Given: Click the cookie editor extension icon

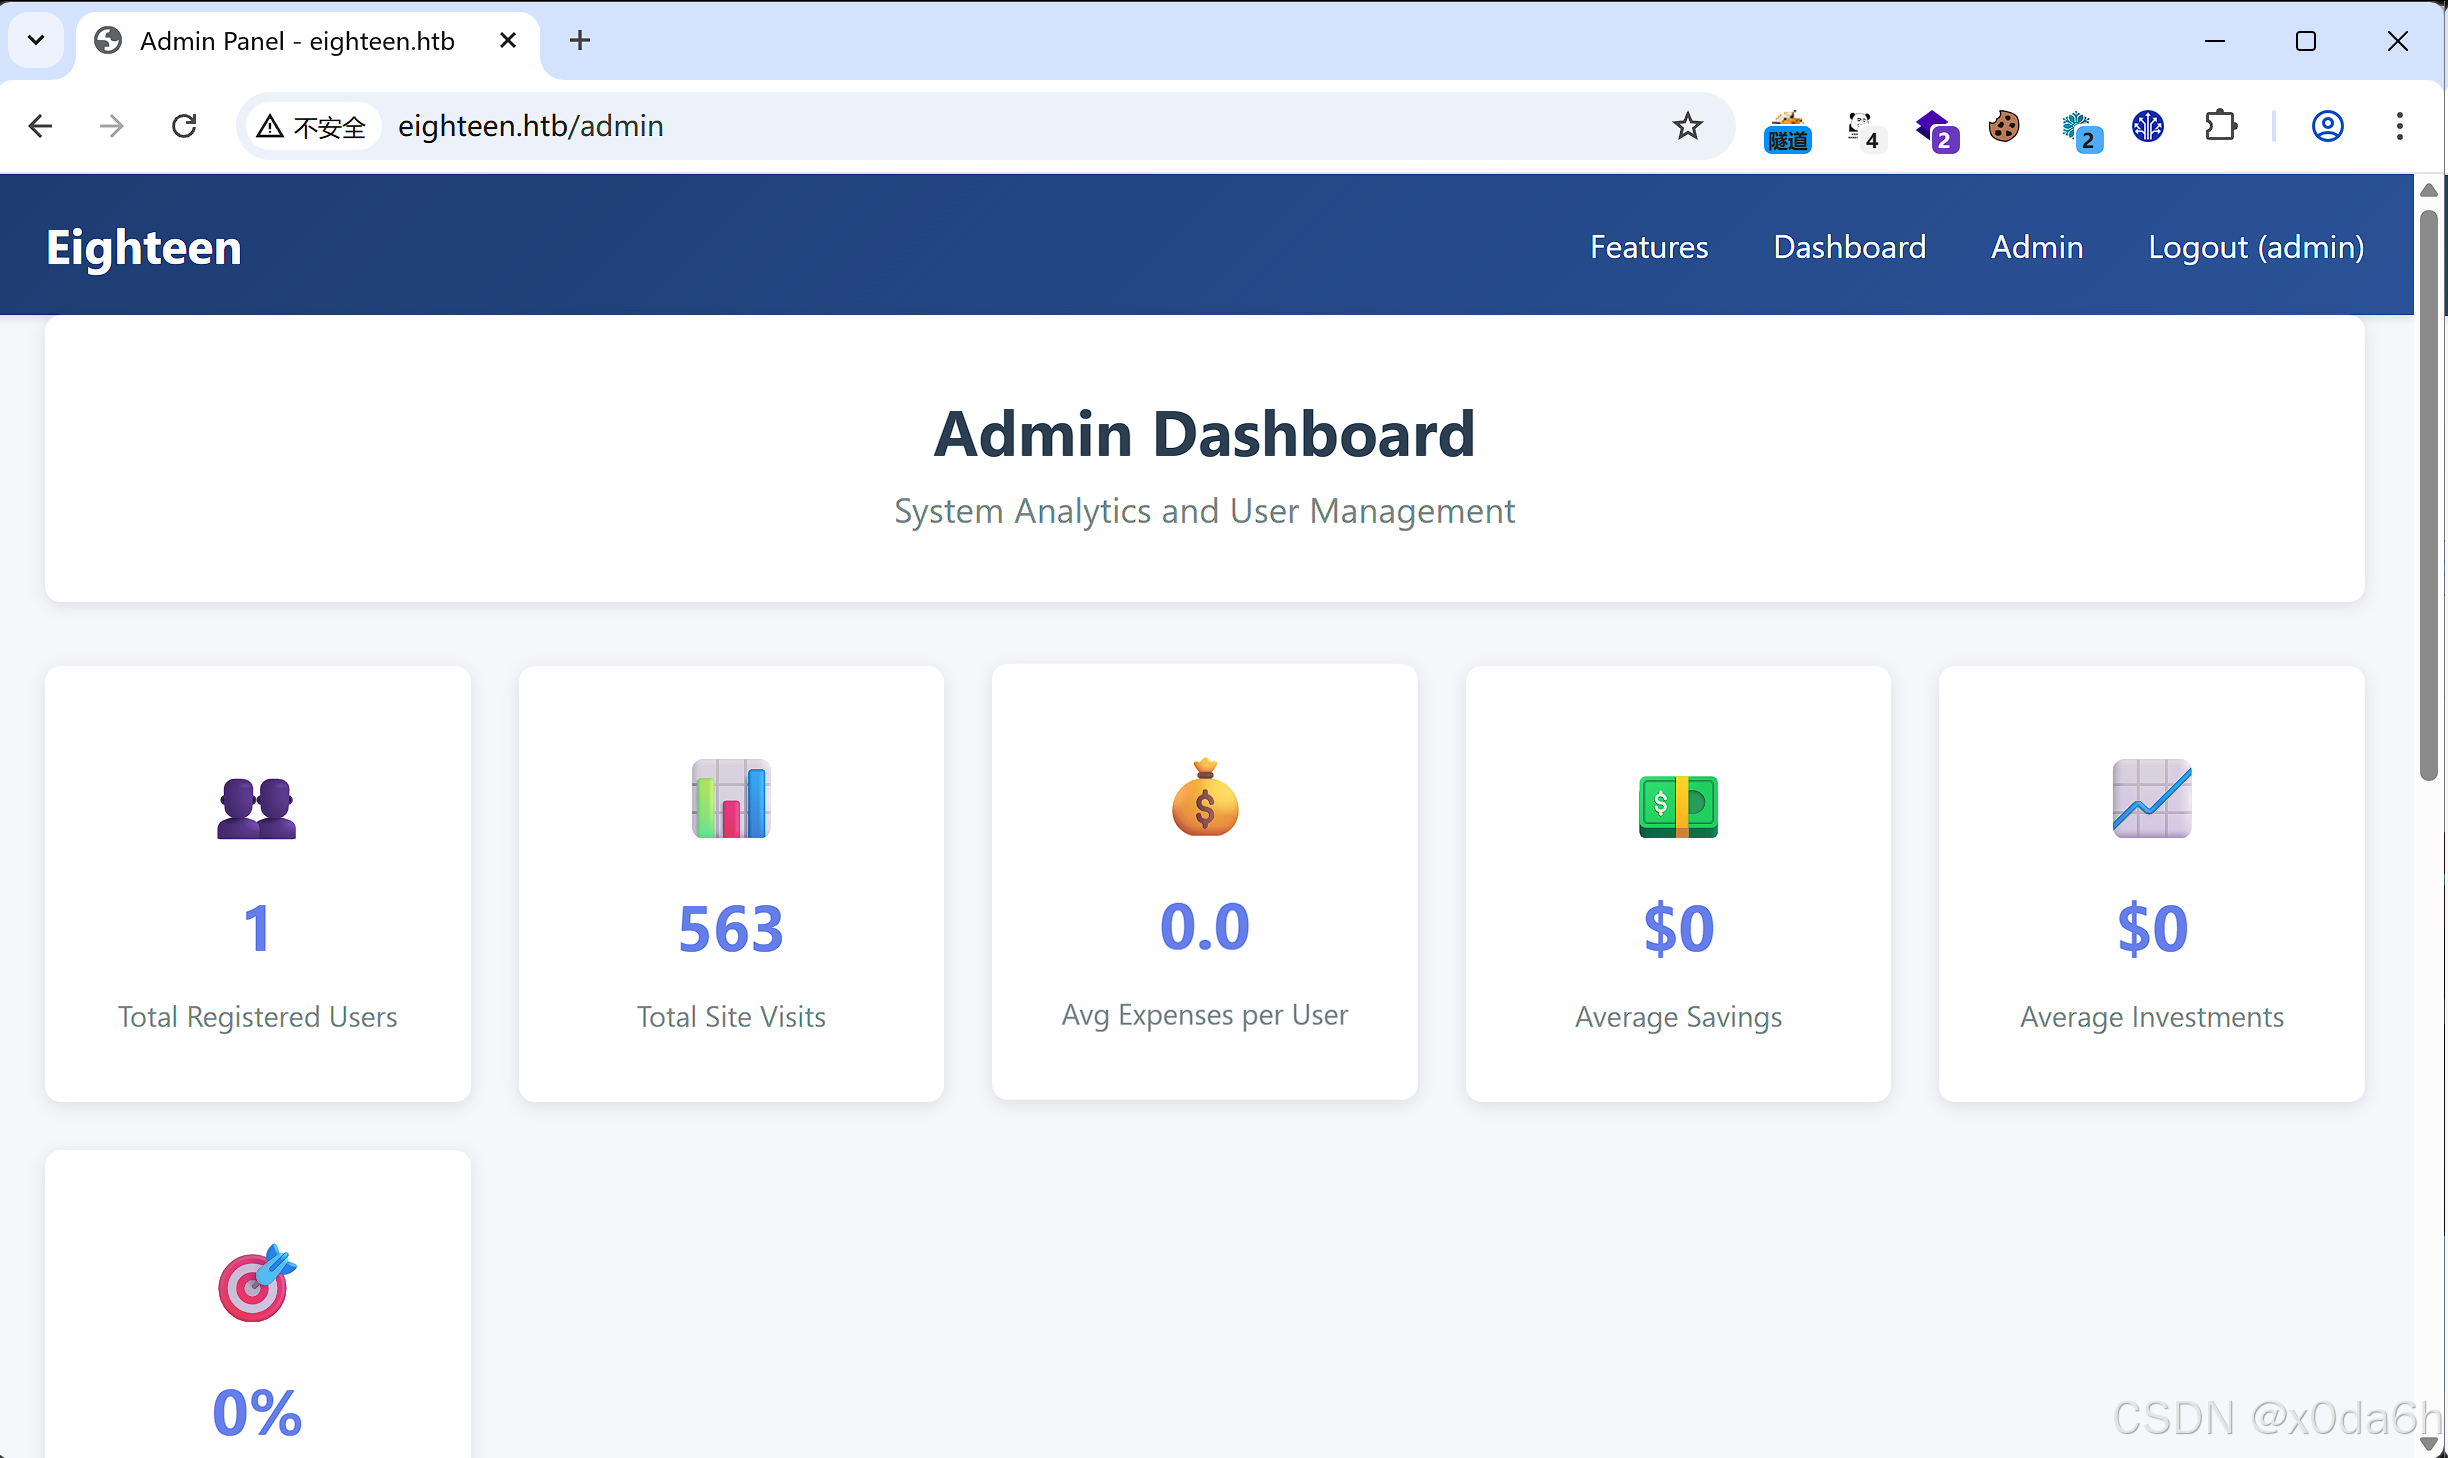Looking at the screenshot, I should tap(2003, 127).
